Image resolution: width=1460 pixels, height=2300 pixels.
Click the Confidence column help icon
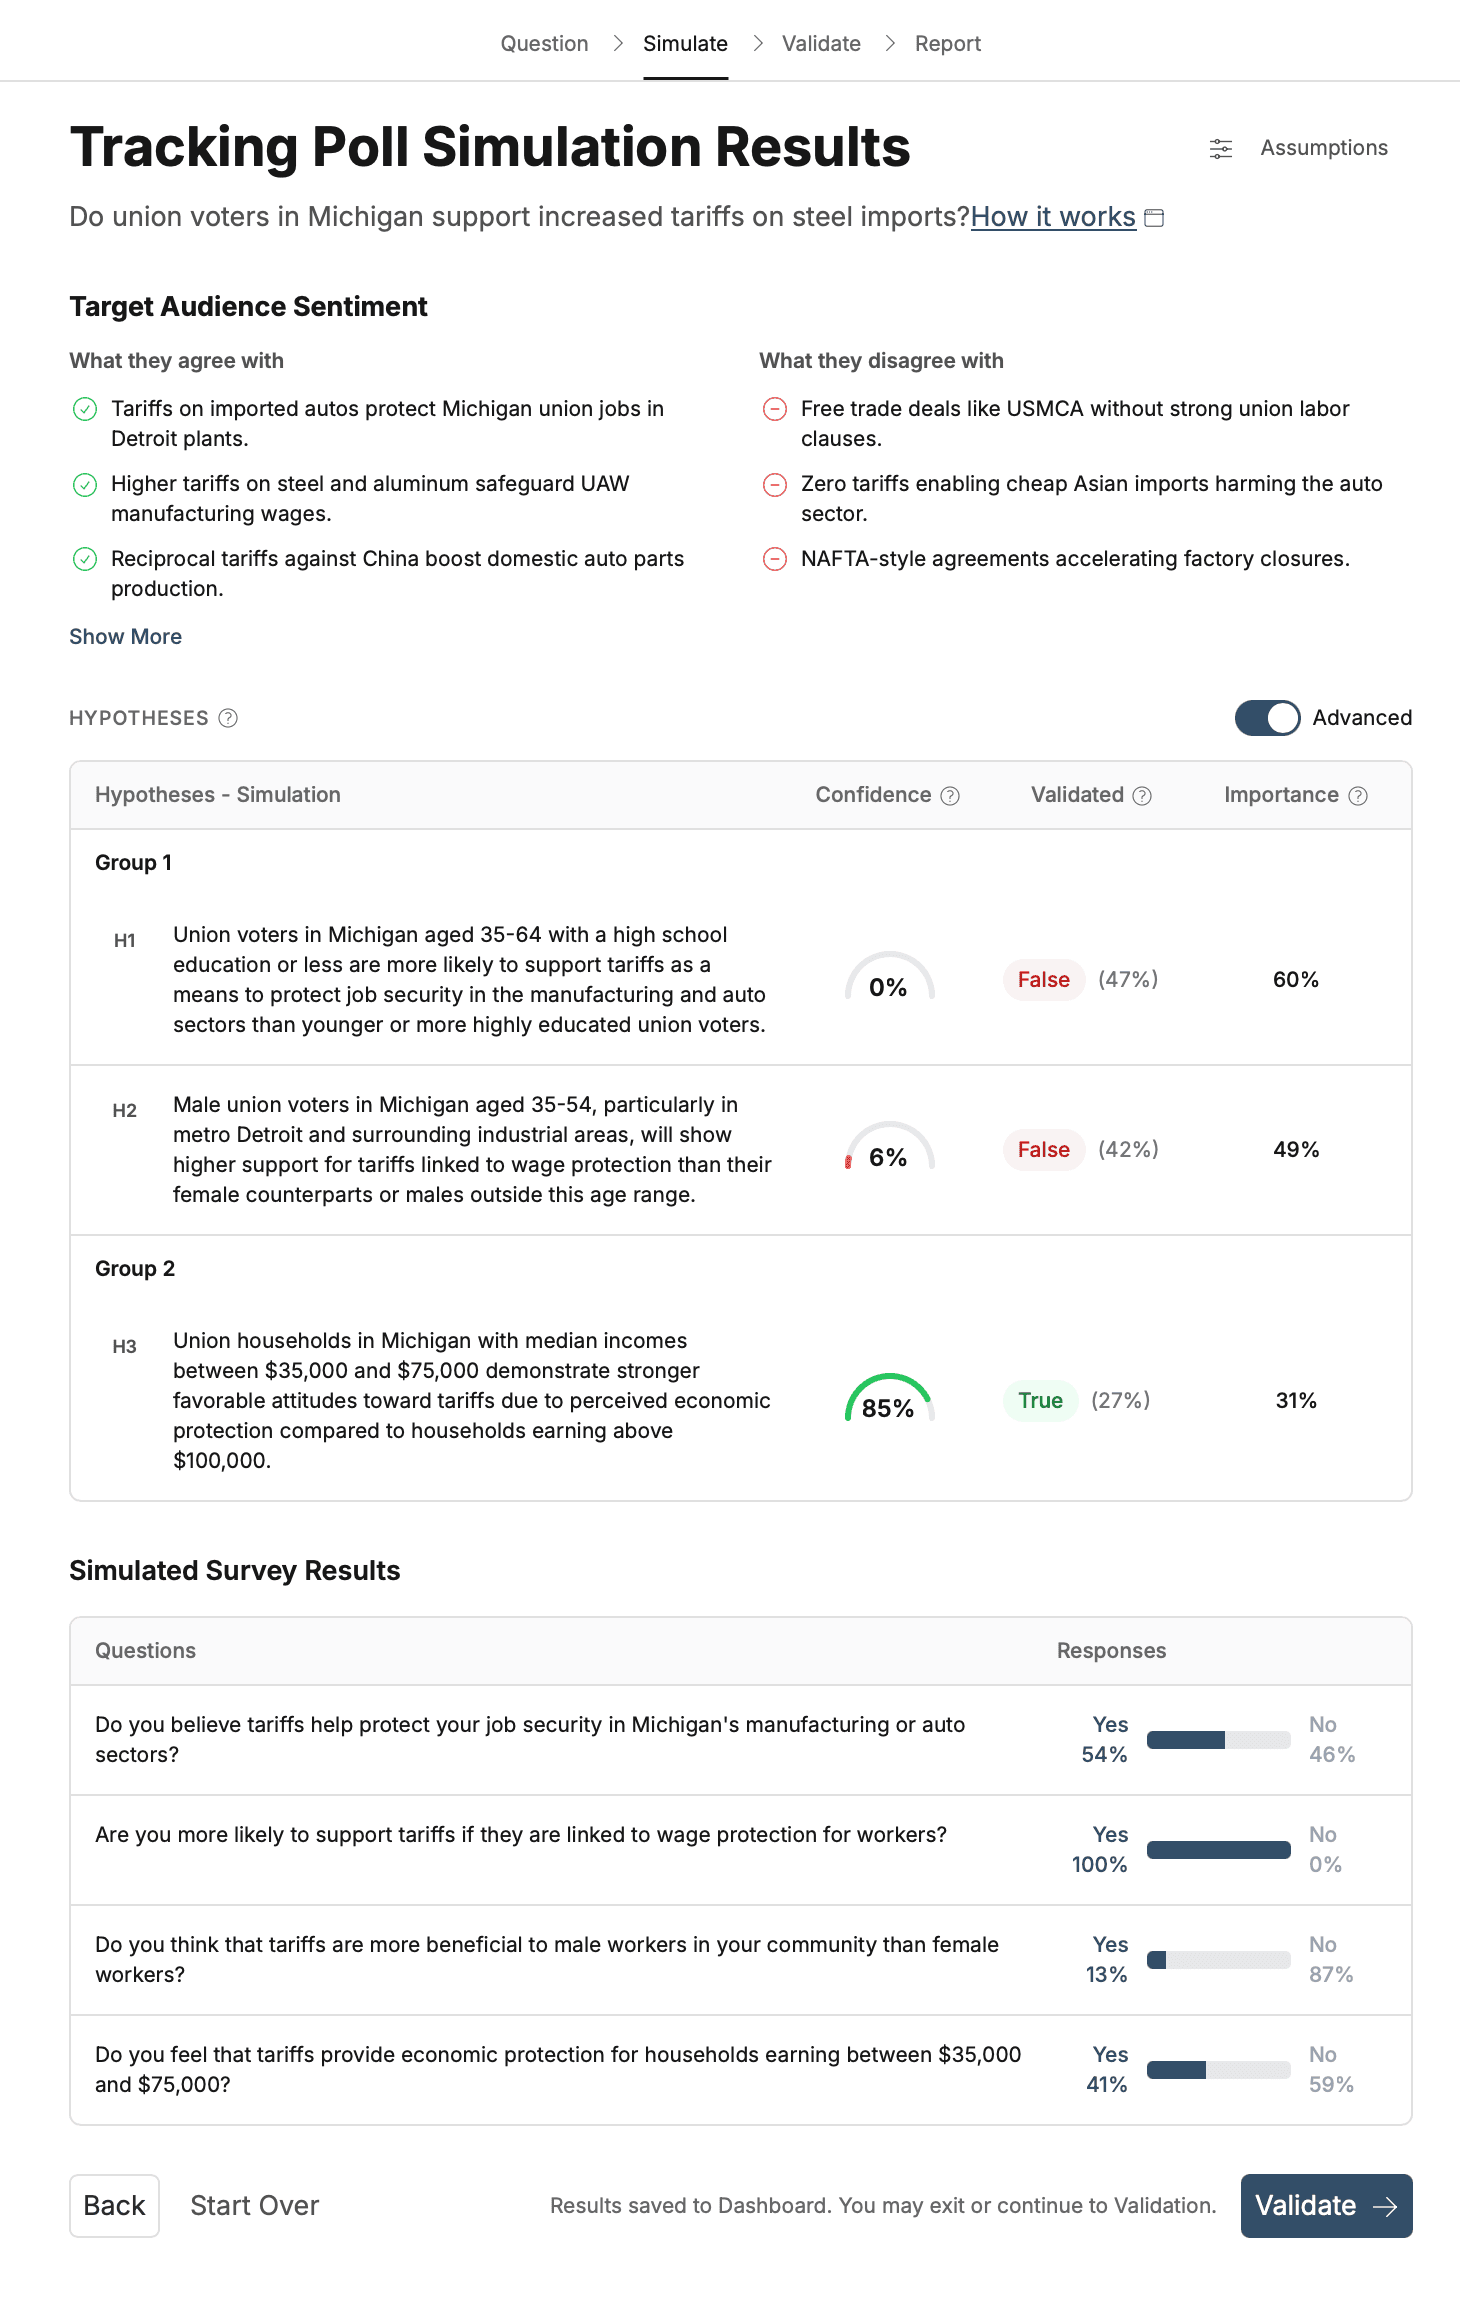tap(950, 795)
